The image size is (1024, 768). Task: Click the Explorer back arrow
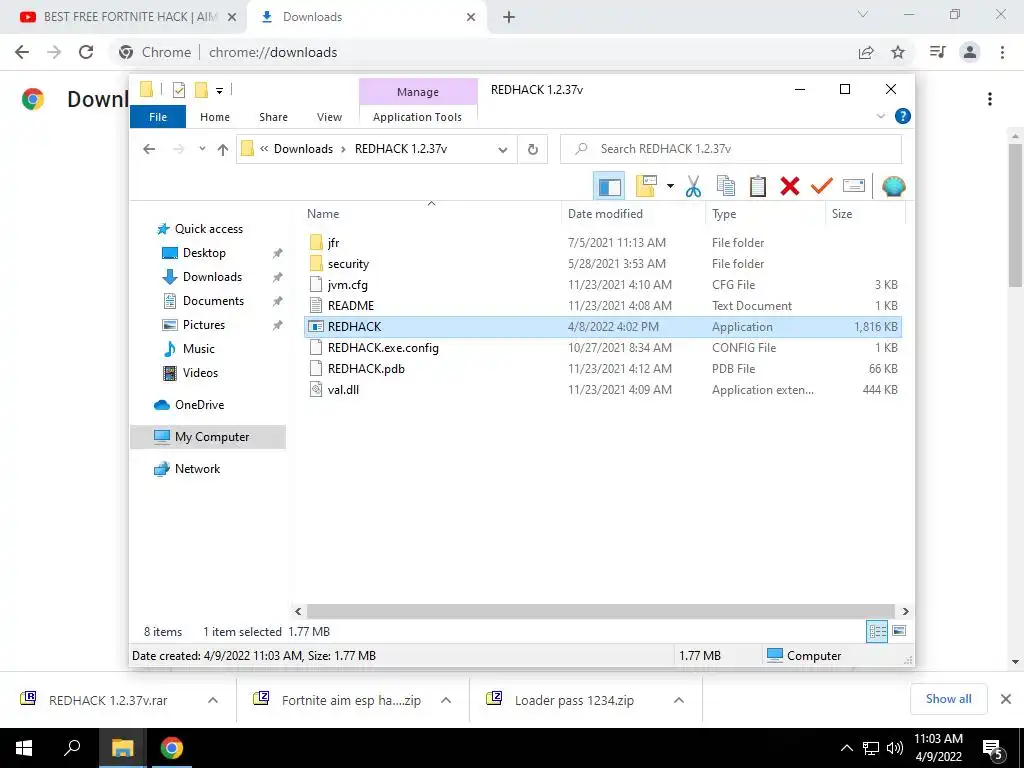tap(149, 150)
